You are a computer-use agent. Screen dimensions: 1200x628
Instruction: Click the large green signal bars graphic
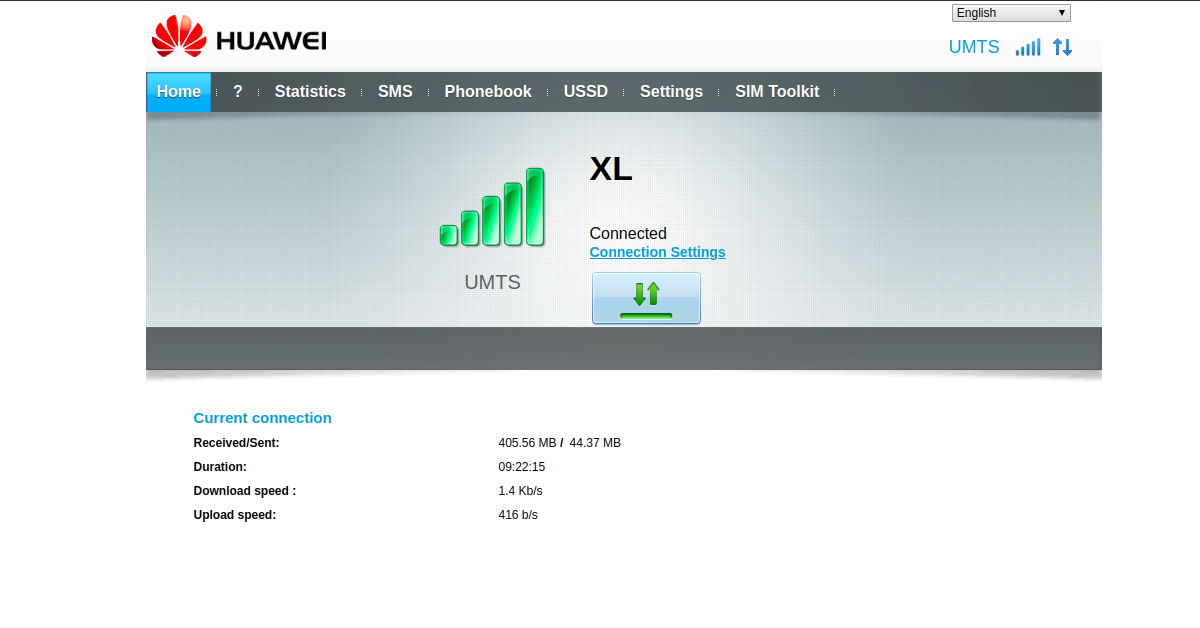[x=492, y=207]
